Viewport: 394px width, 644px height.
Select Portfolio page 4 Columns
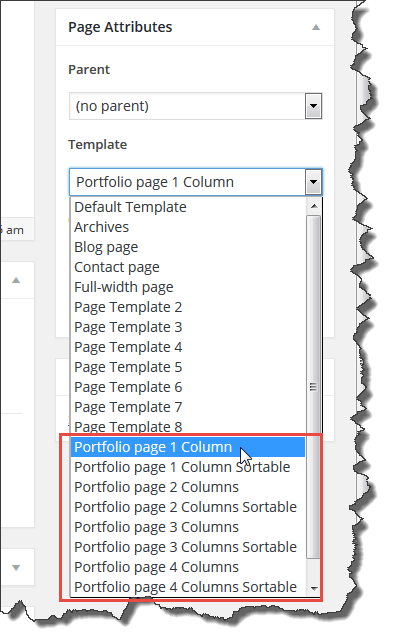click(x=188, y=567)
